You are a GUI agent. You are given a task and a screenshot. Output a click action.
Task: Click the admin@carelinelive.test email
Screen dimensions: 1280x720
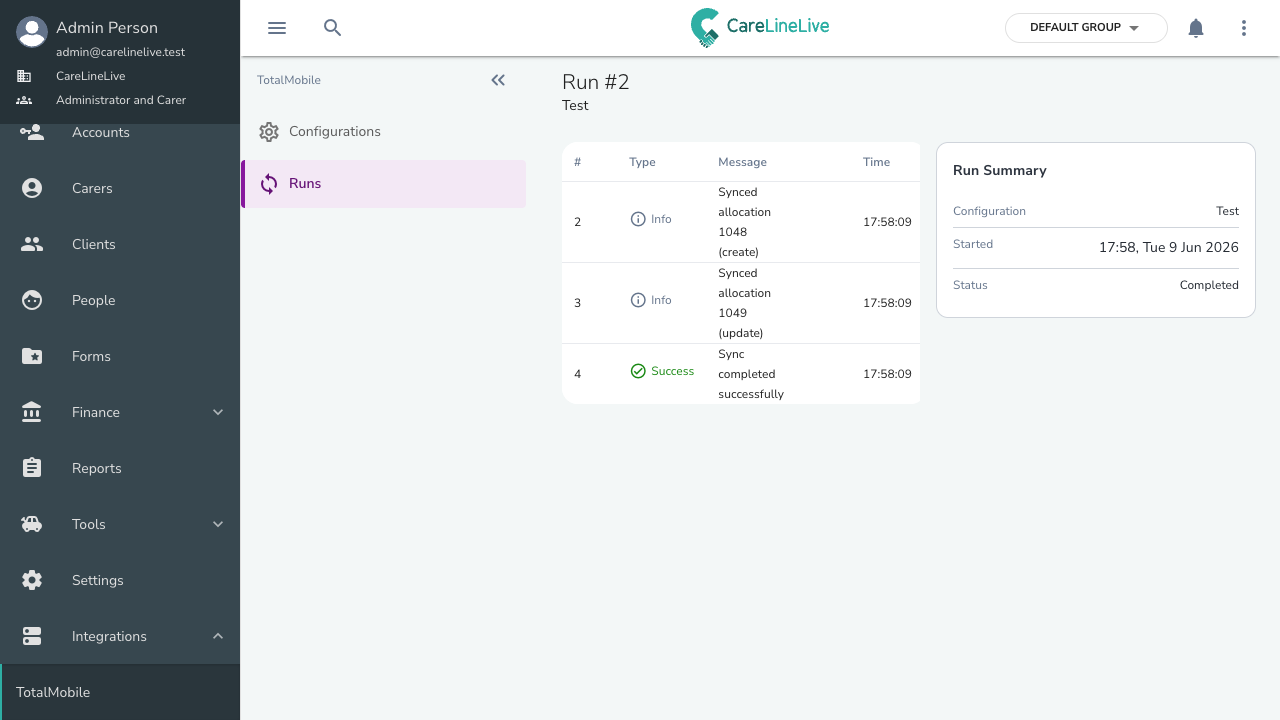pos(120,52)
